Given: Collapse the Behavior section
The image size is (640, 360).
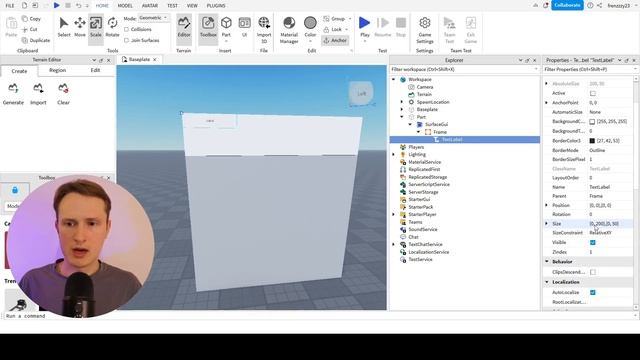Looking at the screenshot, I should [x=547, y=262].
